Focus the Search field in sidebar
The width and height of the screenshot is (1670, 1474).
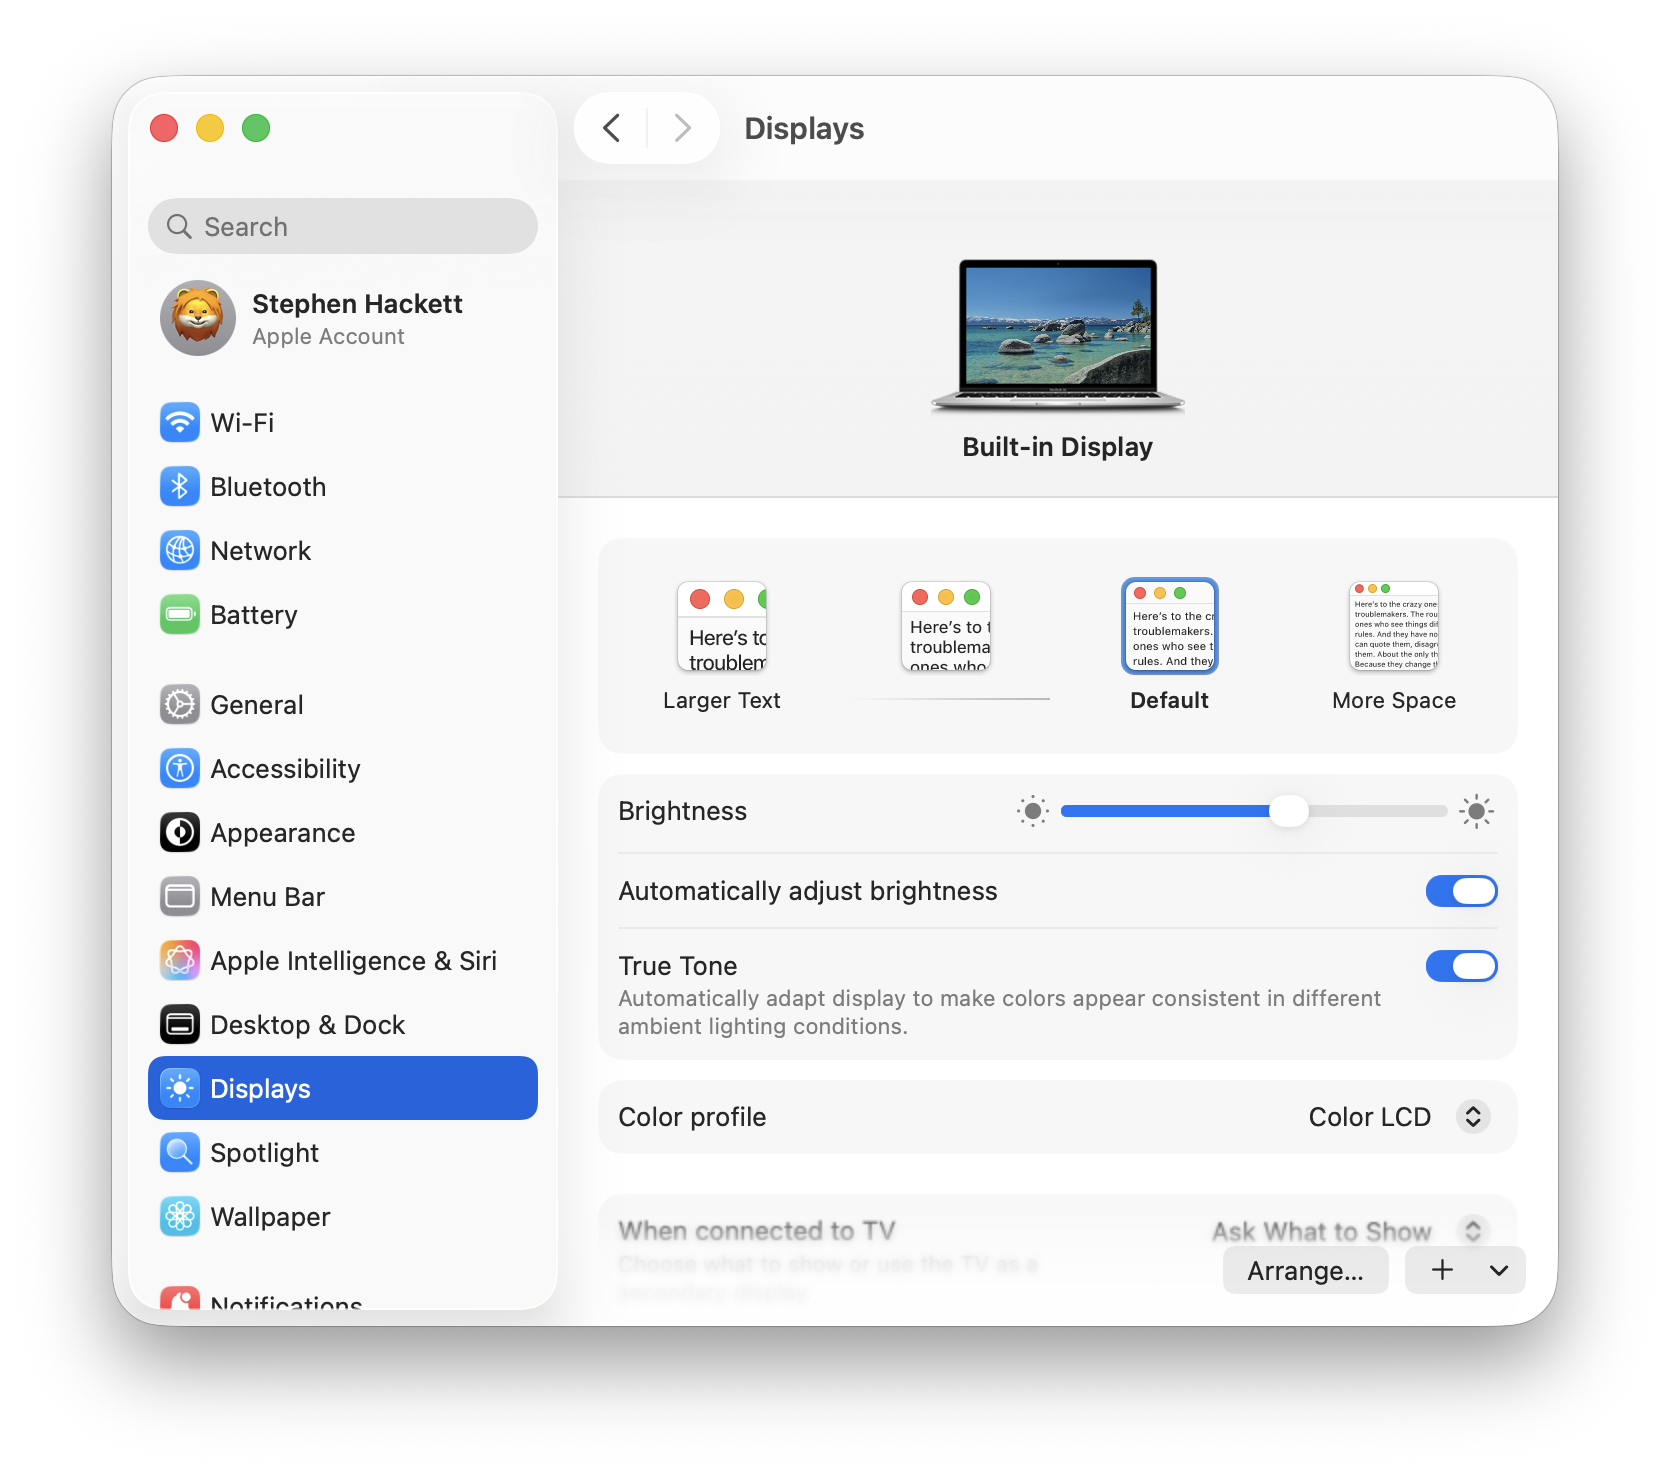(343, 227)
